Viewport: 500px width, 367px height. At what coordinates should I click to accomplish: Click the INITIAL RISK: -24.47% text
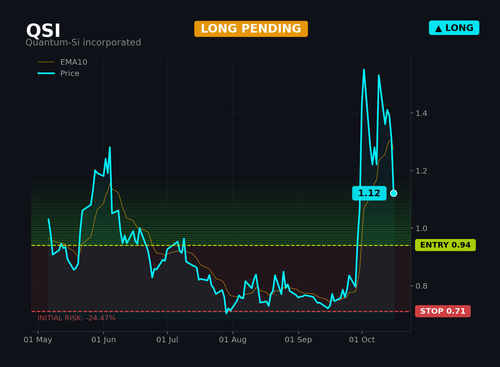(76, 318)
